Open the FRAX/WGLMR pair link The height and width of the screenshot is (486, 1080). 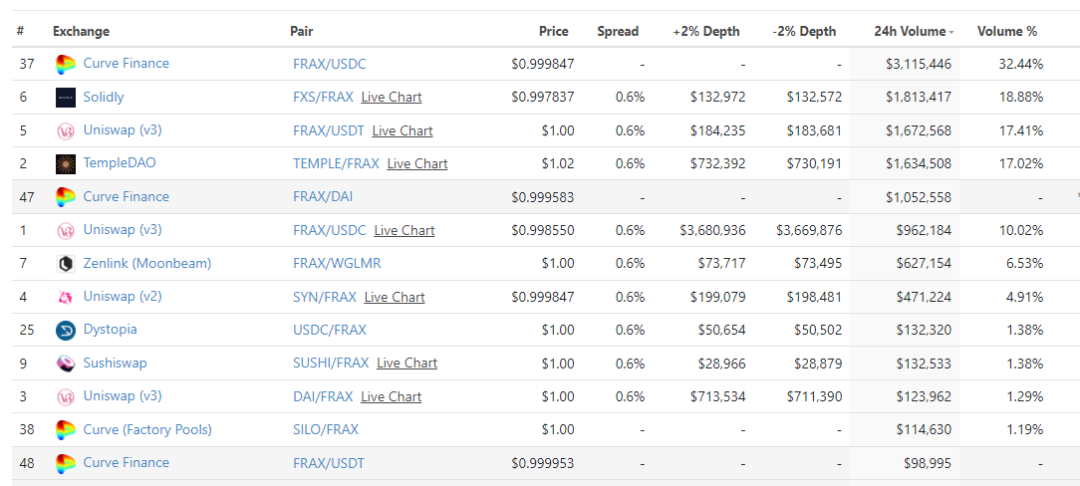click(337, 264)
